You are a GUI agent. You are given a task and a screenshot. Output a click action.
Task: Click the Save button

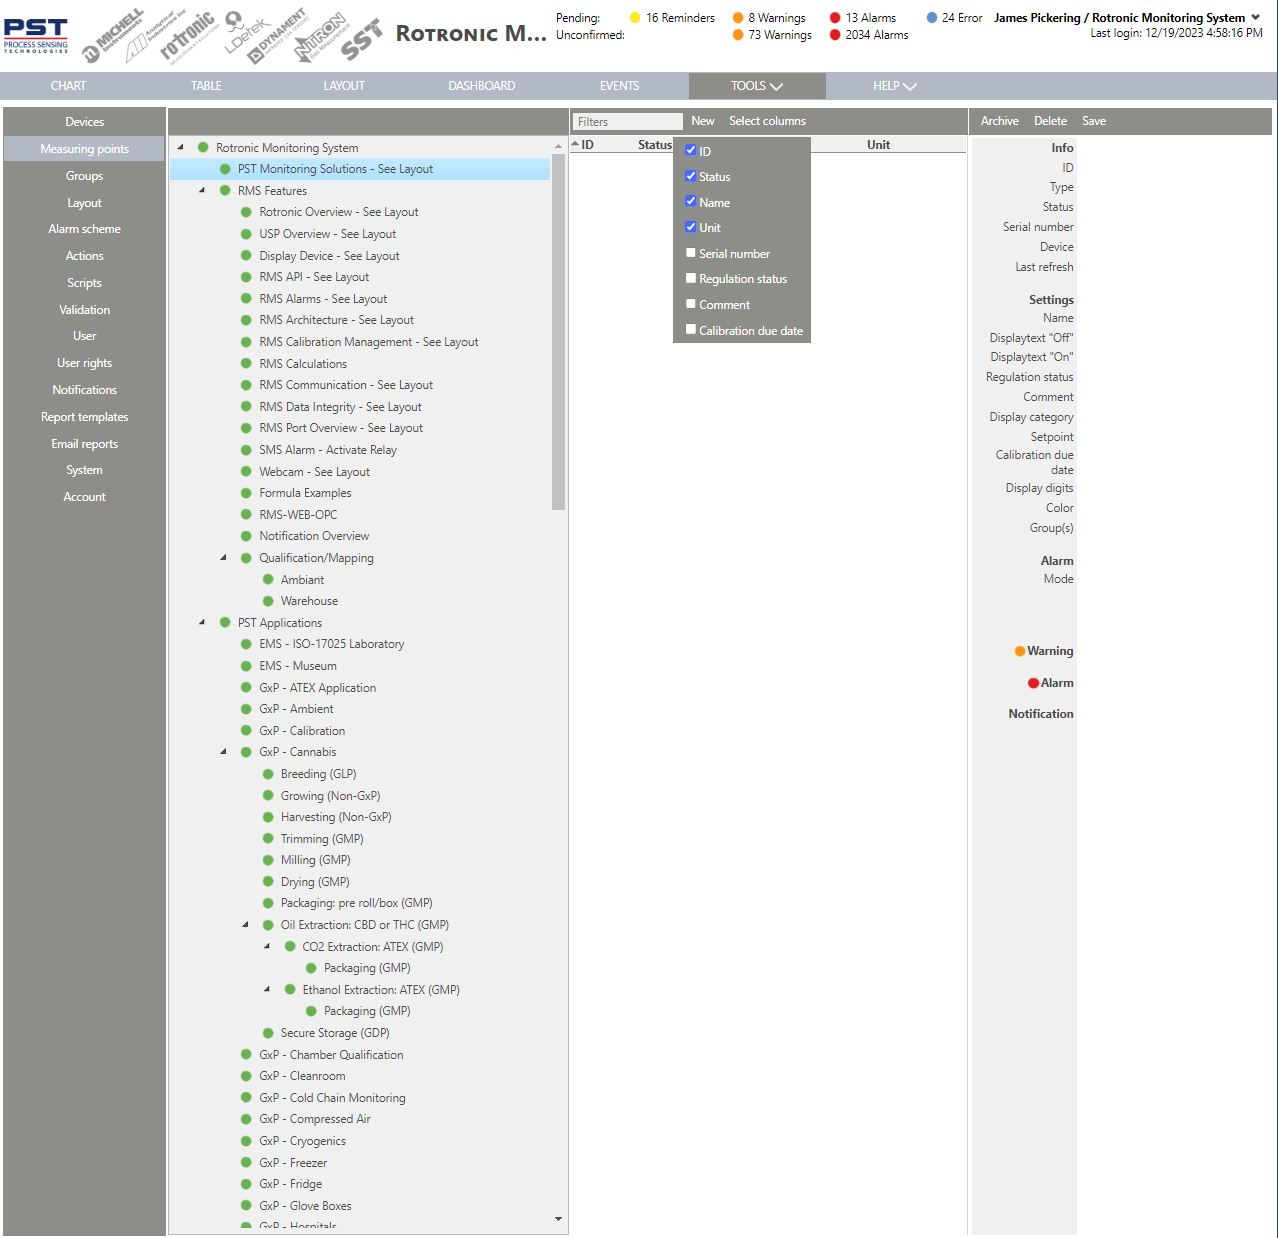1094,121
